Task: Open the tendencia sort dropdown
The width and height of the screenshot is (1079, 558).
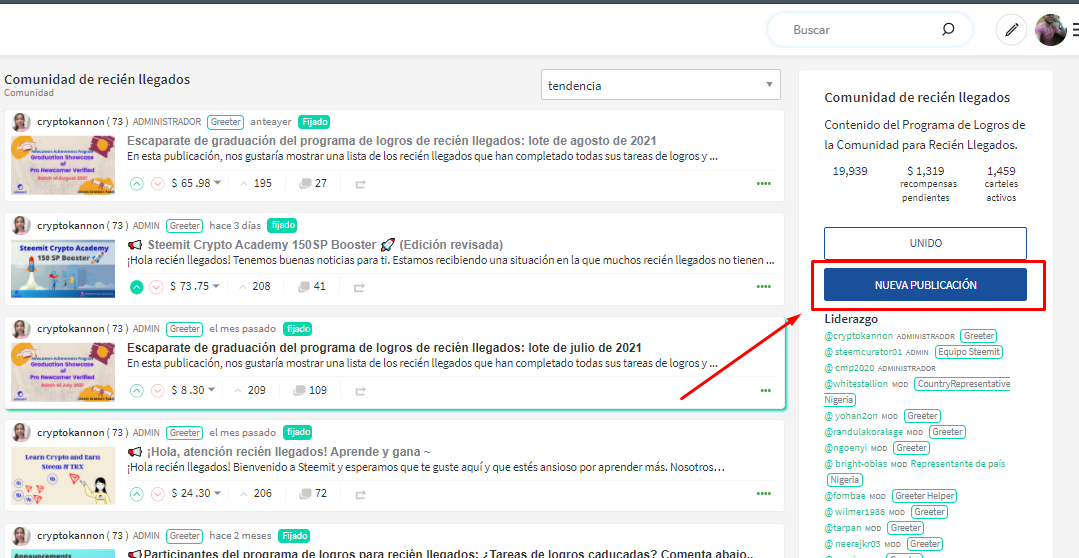Action: click(x=661, y=85)
